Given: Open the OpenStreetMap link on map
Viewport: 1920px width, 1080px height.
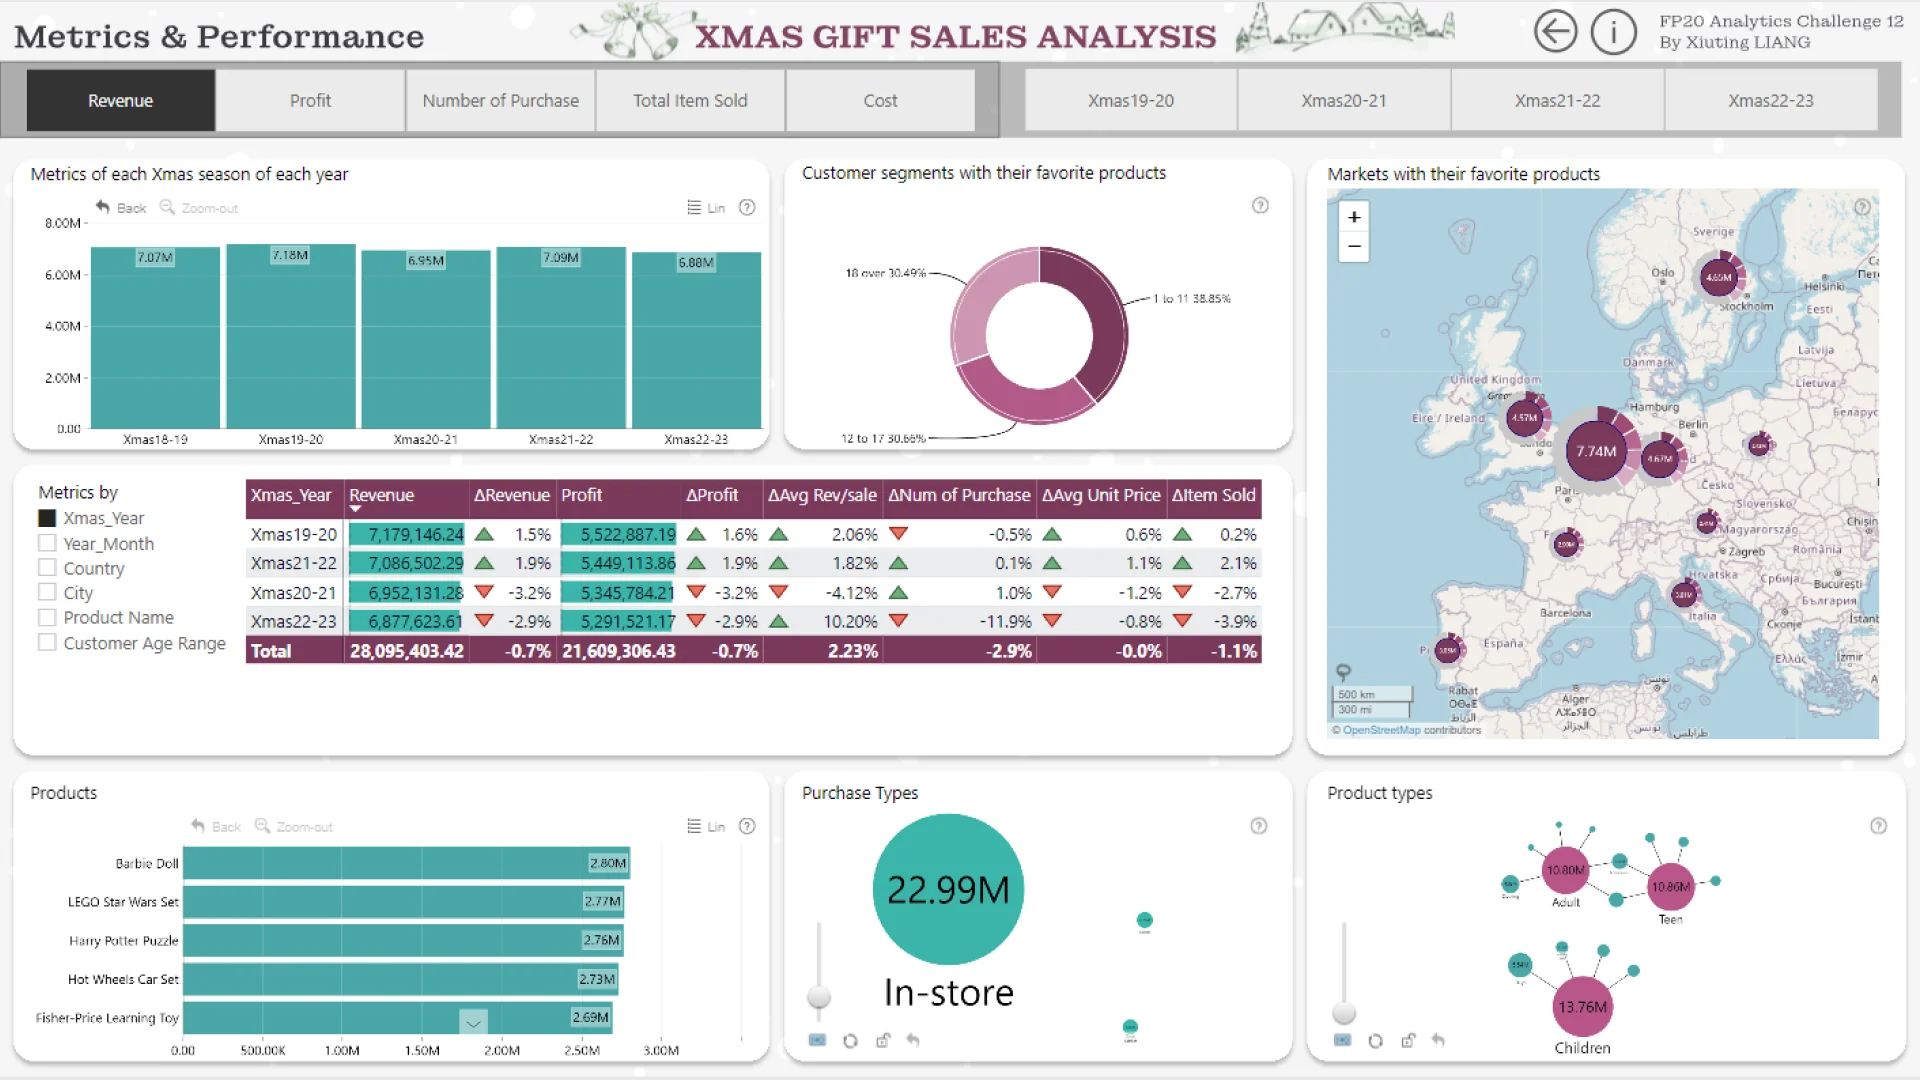Looking at the screenshot, I should [1381, 730].
